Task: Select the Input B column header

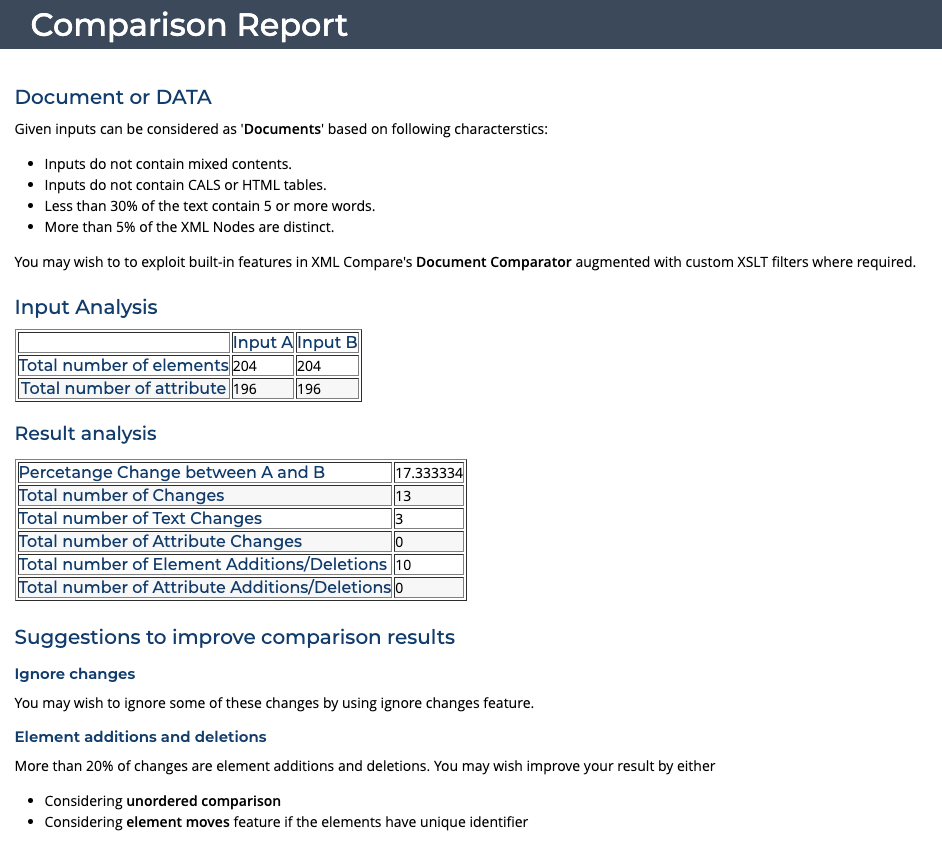Action: pos(327,342)
